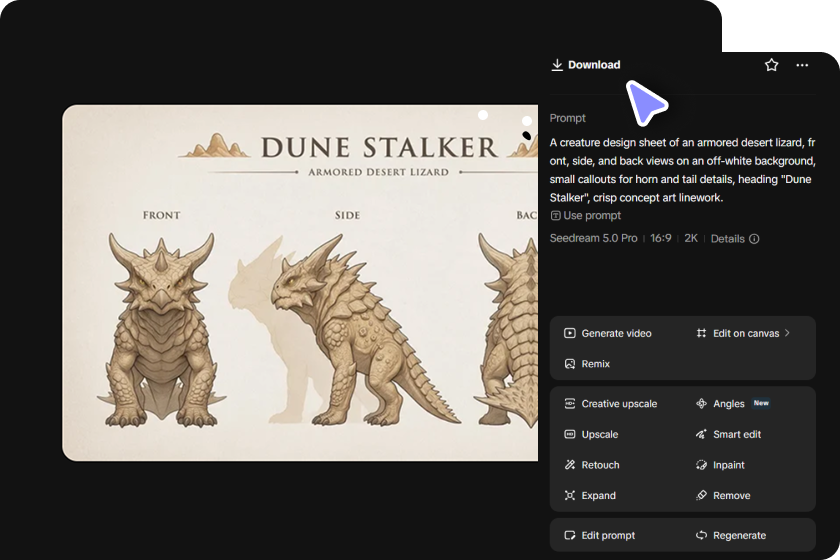Click the New badge next to Angles

pyautogui.click(x=761, y=403)
